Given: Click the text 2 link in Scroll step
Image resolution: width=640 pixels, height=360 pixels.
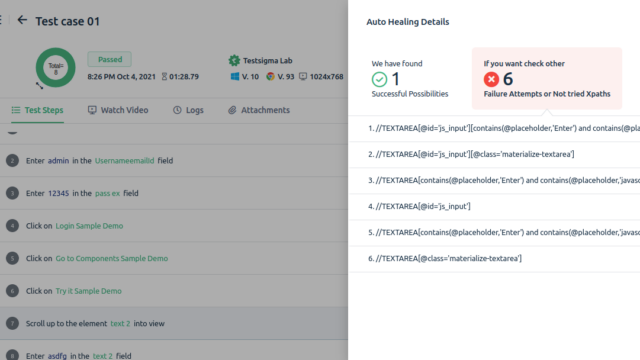Looking at the screenshot, I should point(120,323).
